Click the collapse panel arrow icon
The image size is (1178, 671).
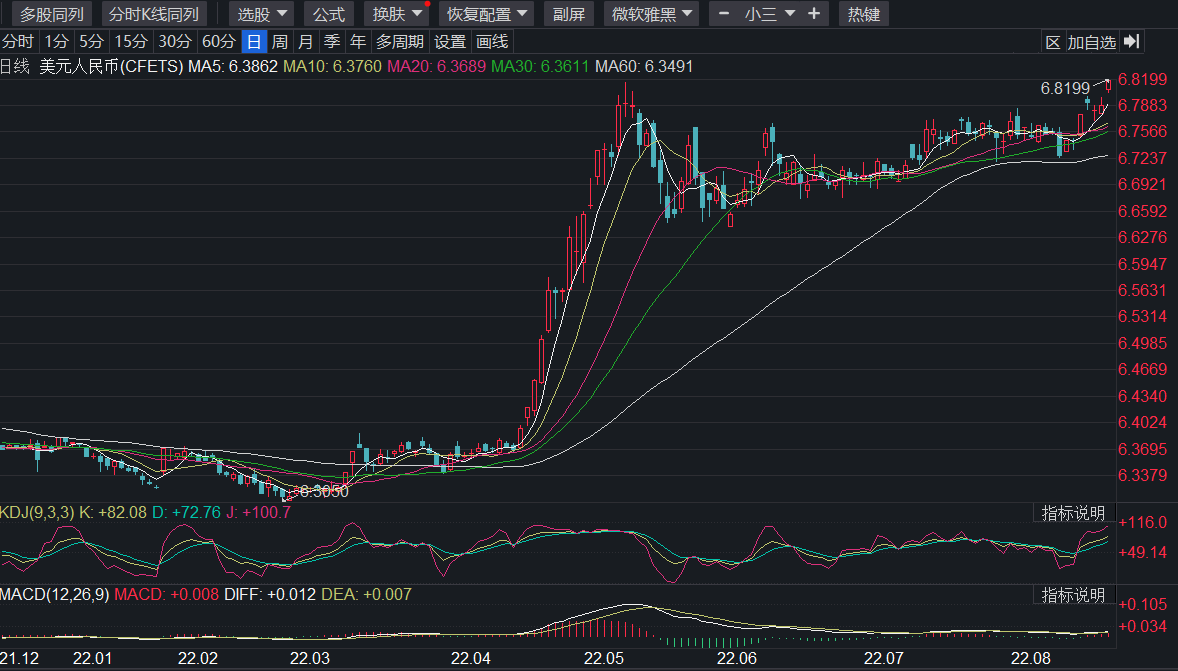click(1132, 42)
